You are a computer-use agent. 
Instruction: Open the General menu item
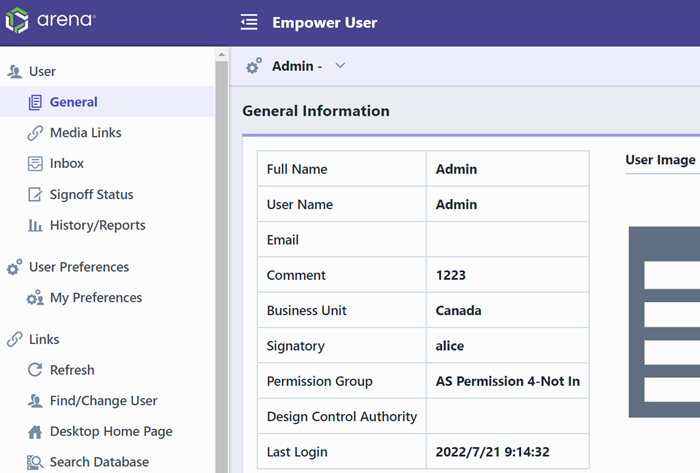click(x=107, y=102)
